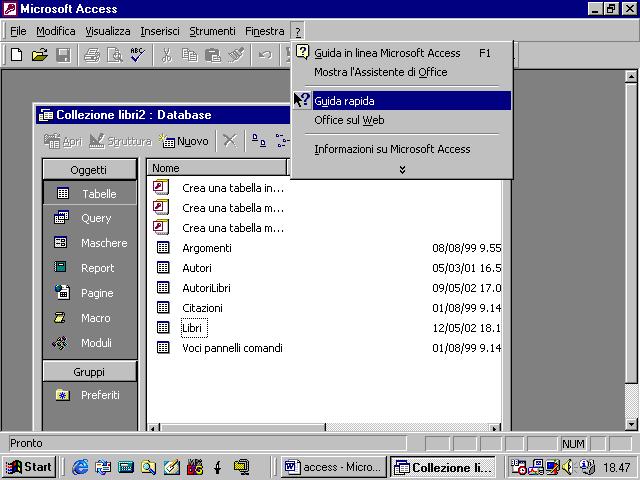The height and width of the screenshot is (480, 640).
Task: Click the table icon beside Argomenti
Action: click(163, 247)
